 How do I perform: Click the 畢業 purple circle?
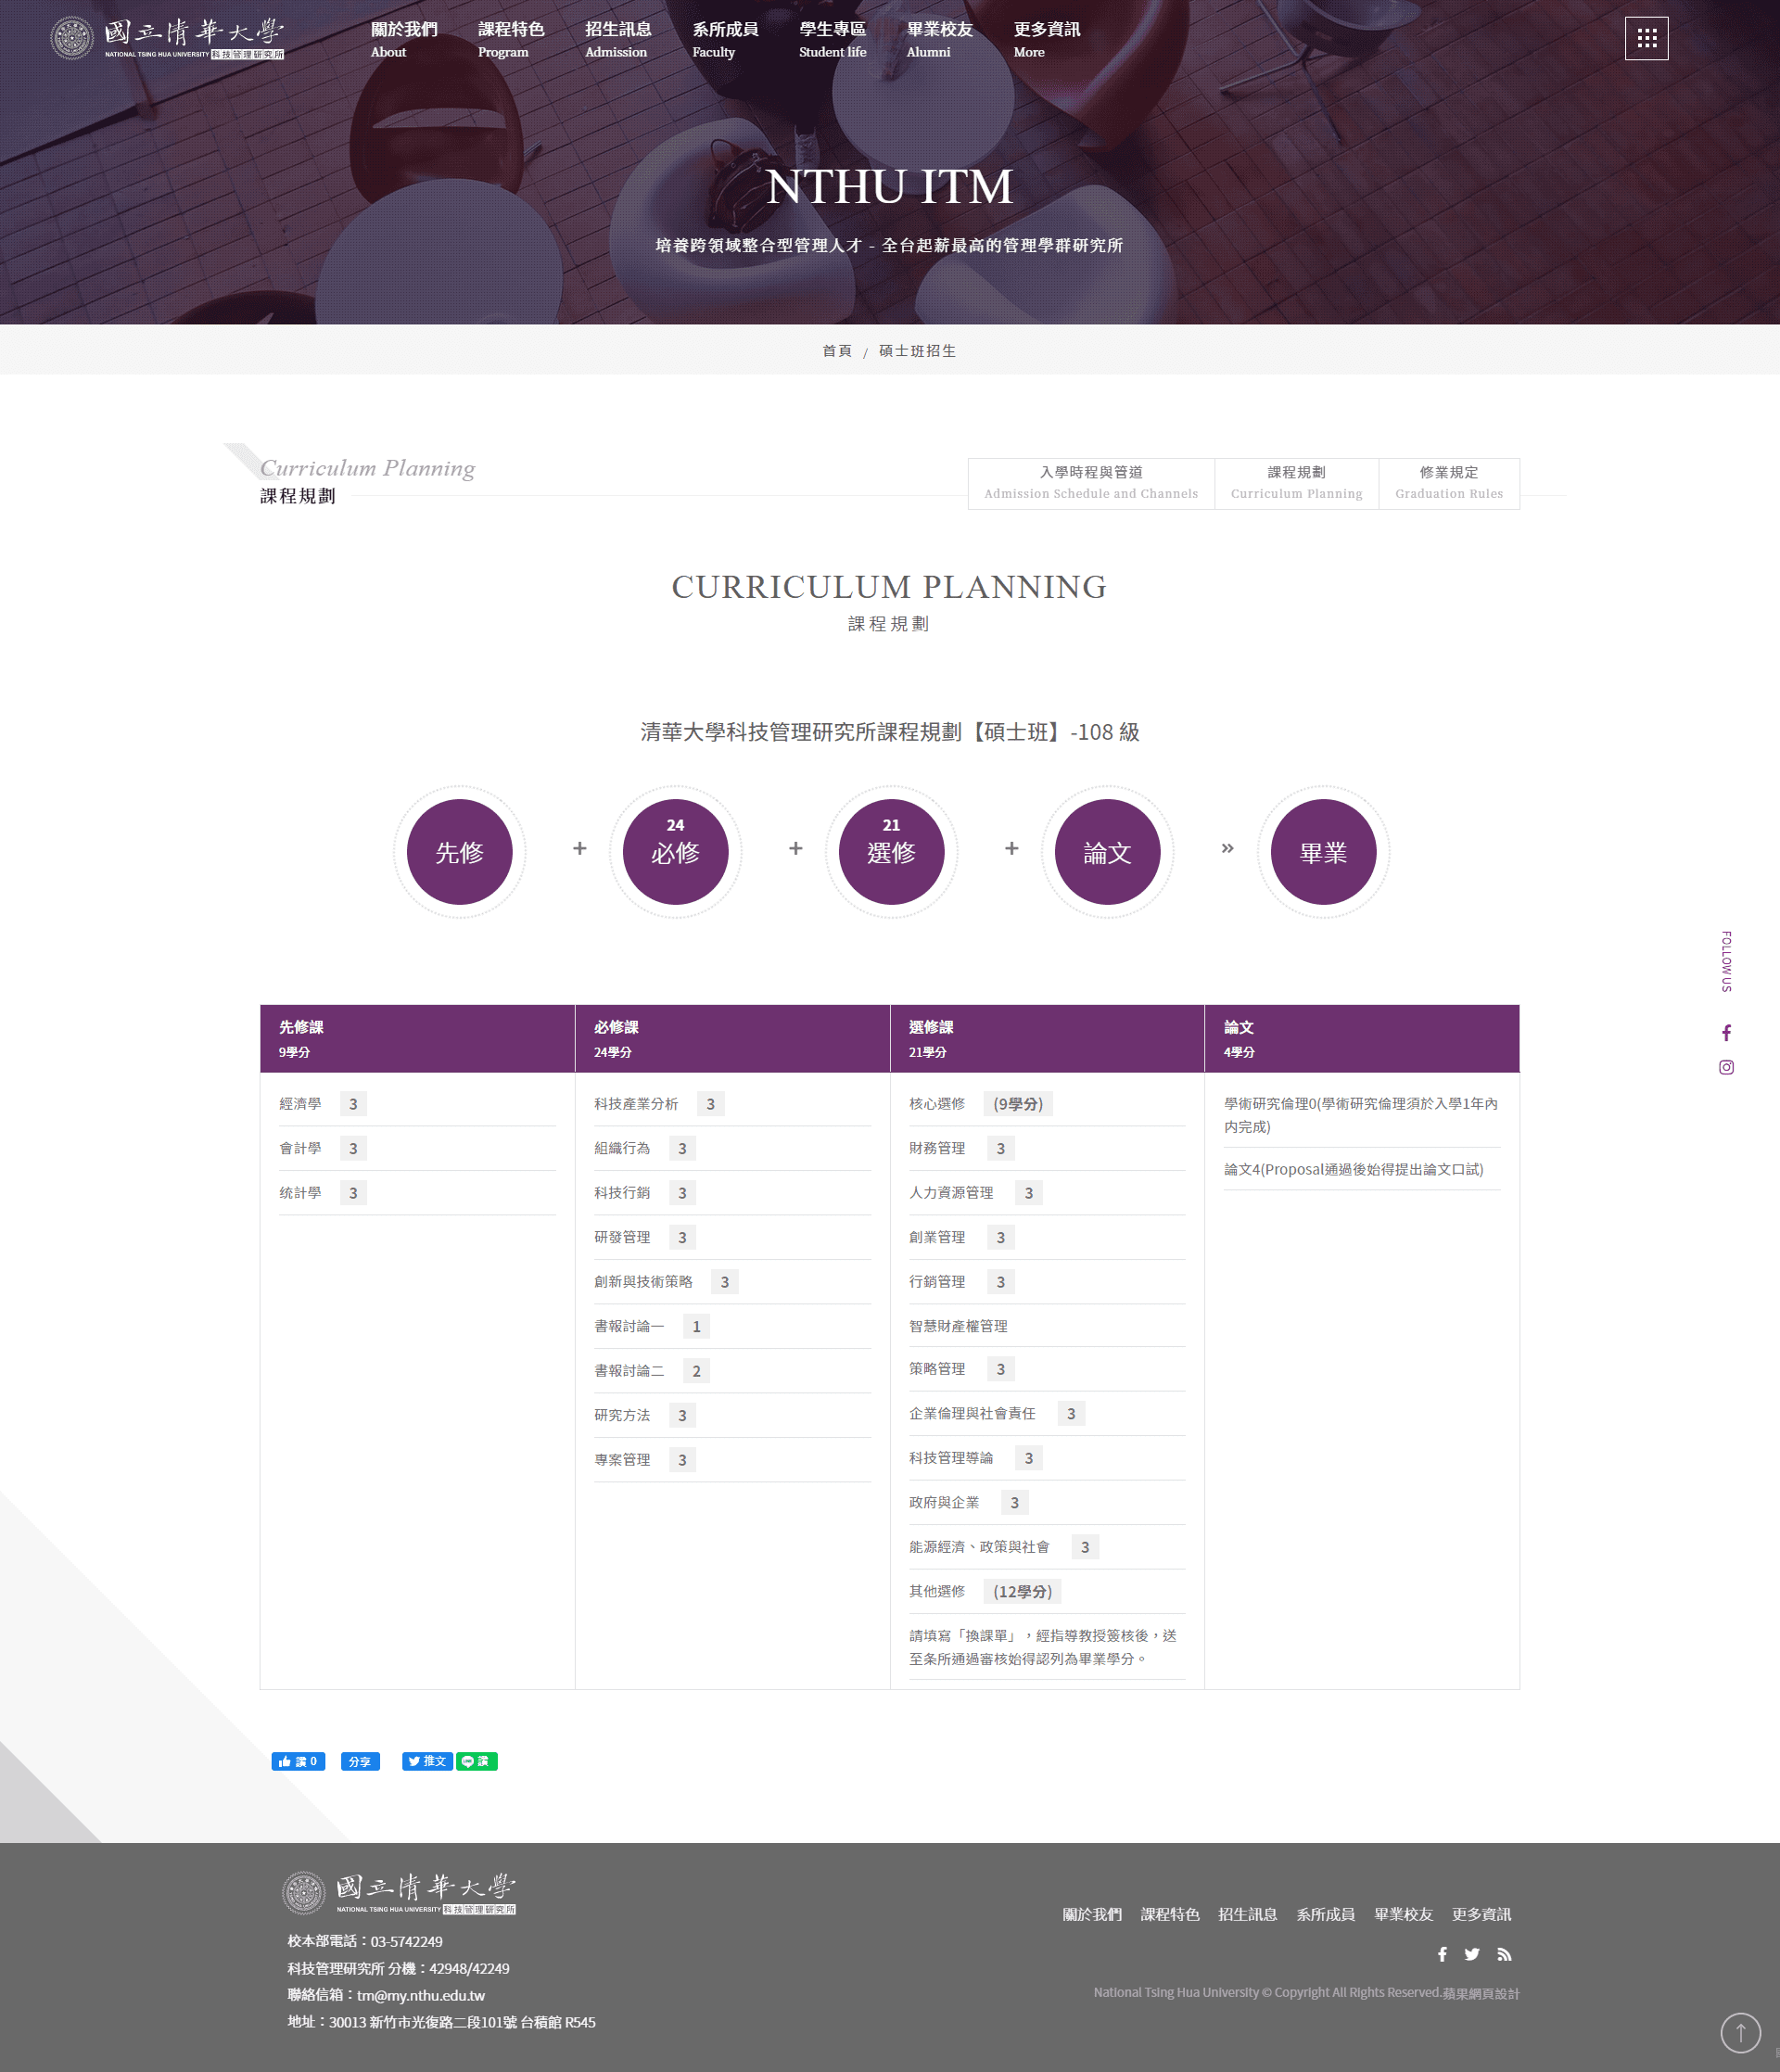(x=1323, y=852)
